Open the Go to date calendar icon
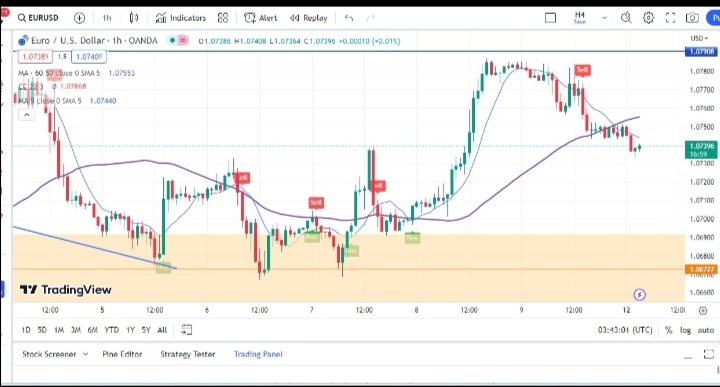Image resolution: width=720 pixels, height=387 pixels. (x=186, y=330)
